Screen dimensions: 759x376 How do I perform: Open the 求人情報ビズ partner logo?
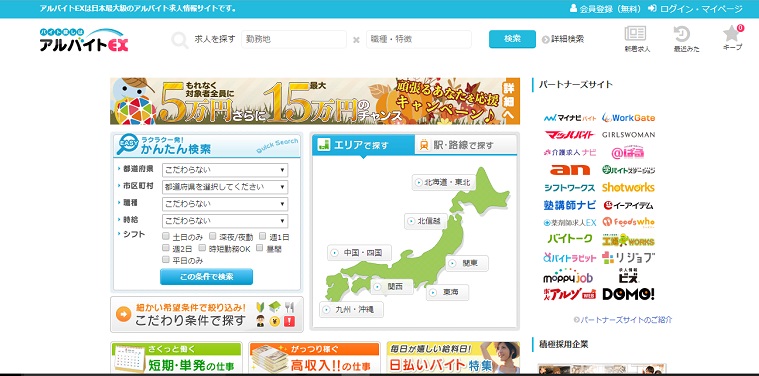tap(628, 275)
